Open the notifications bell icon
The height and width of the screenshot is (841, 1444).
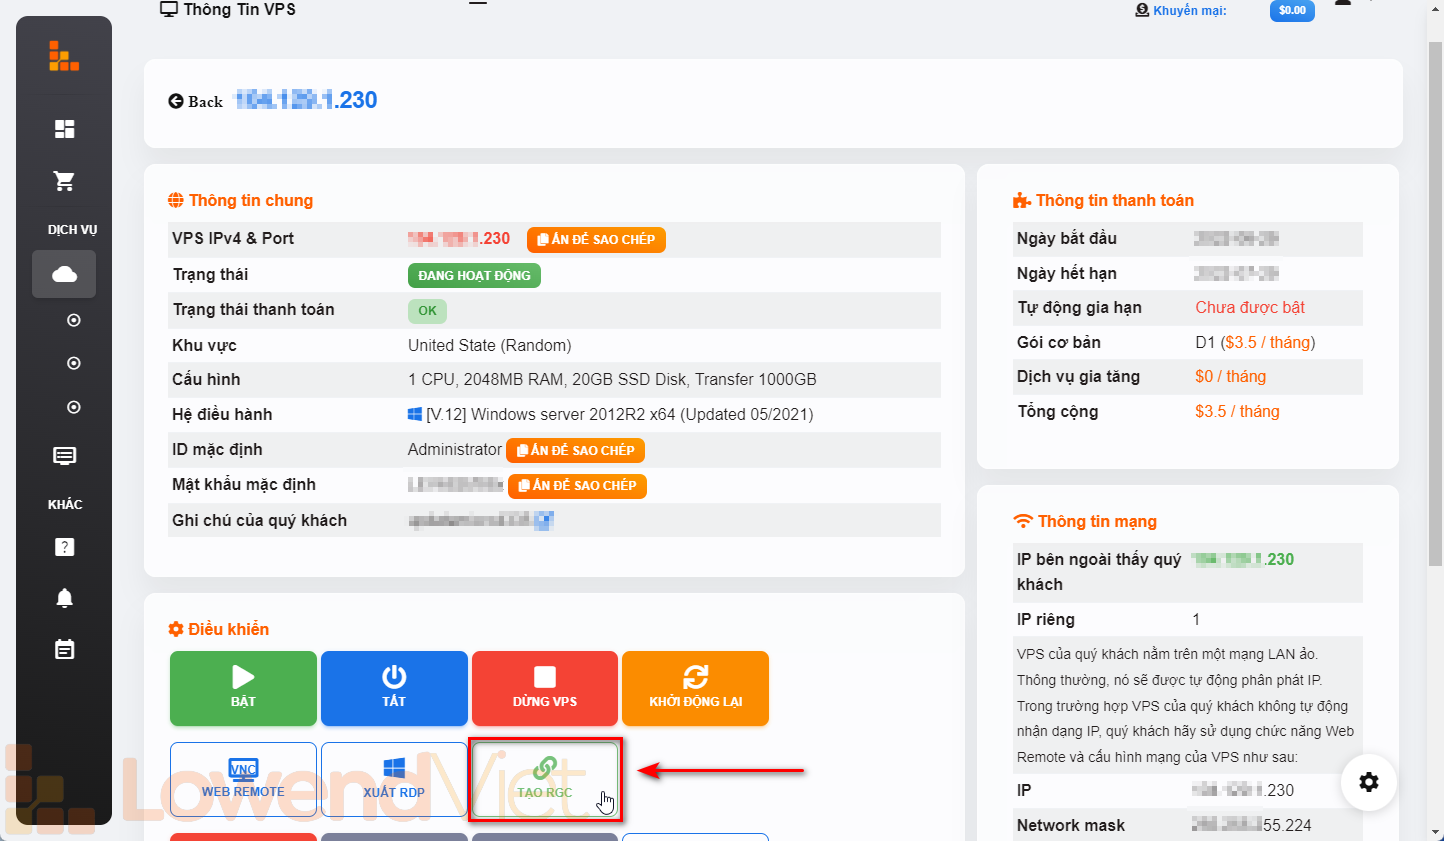pyautogui.click(x=64, y=598)
